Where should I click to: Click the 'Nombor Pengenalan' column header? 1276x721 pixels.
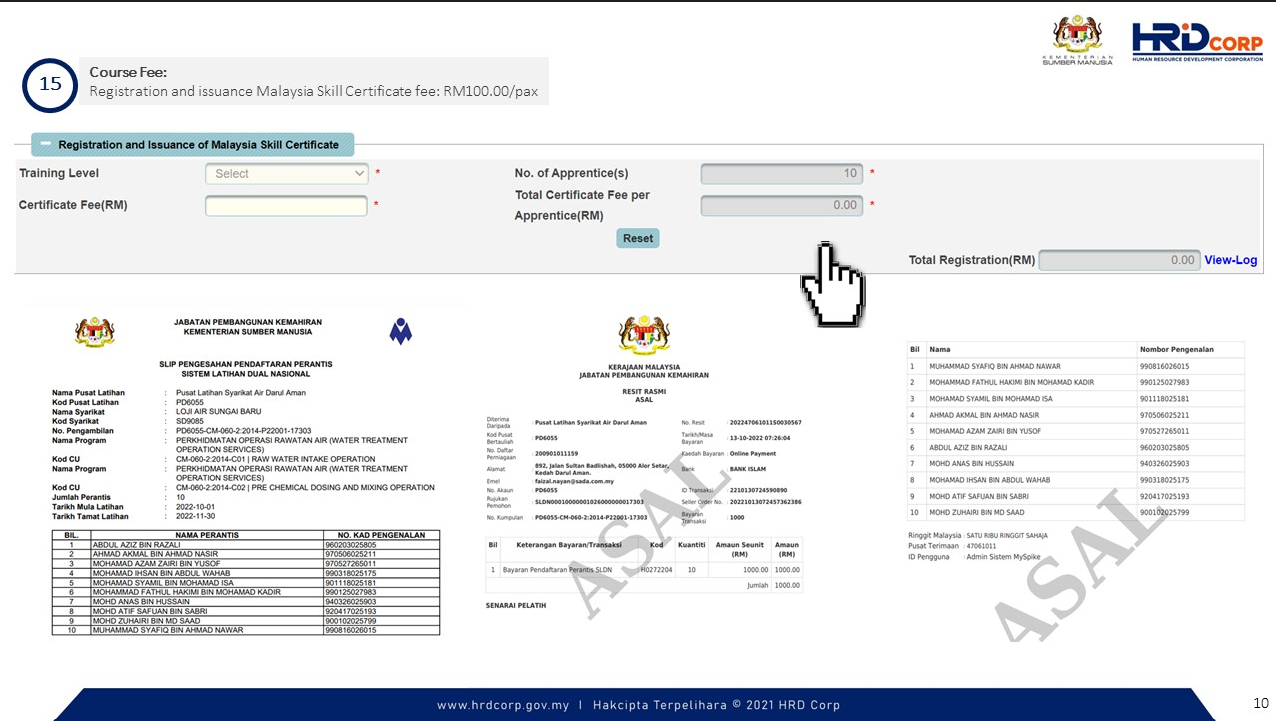[x=1177, y=349]
